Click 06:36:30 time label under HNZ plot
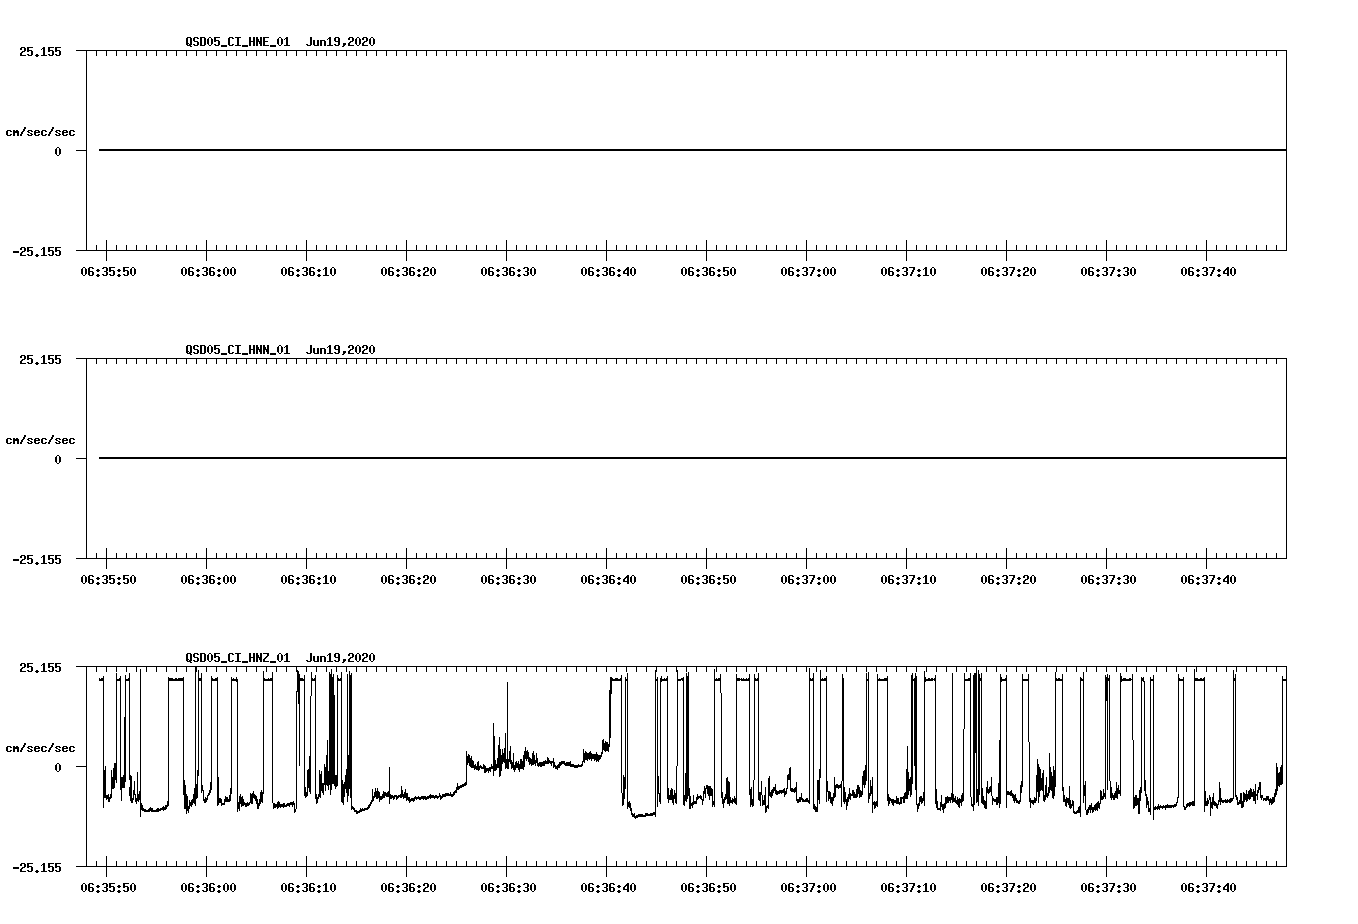Viewport: 1358px width, 924px height. point(508,888)
